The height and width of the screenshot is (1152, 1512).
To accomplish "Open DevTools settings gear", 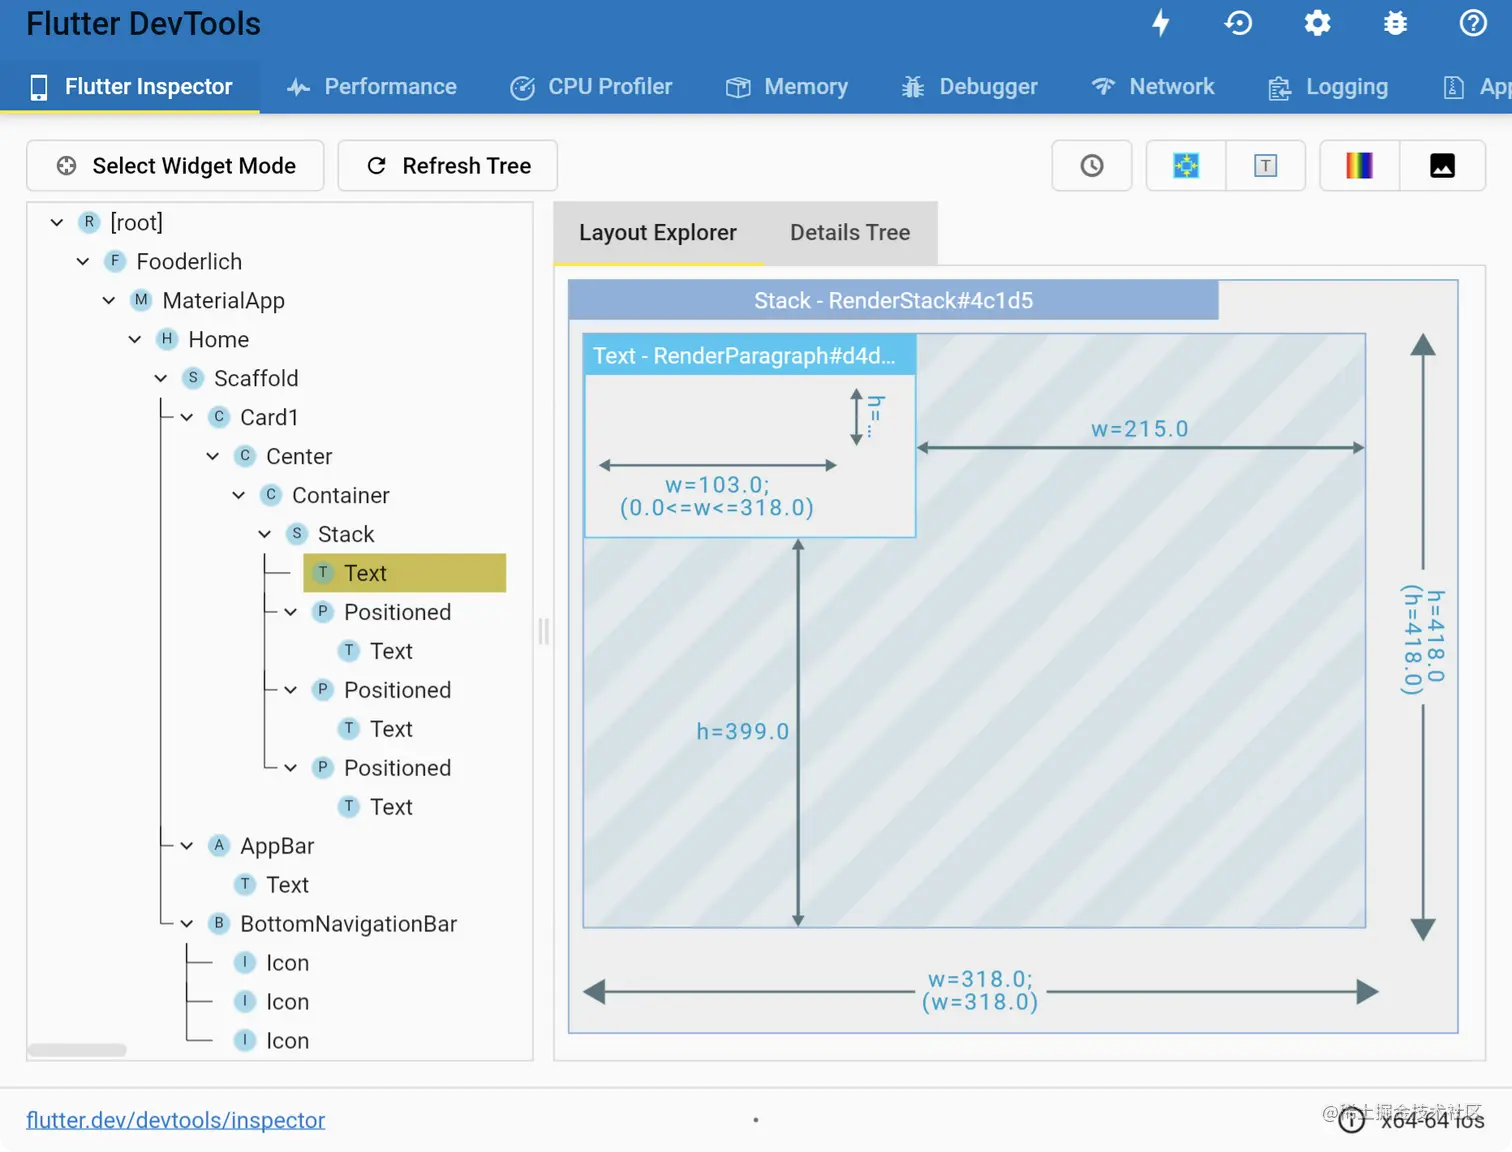I will [x=1317, y=23].
